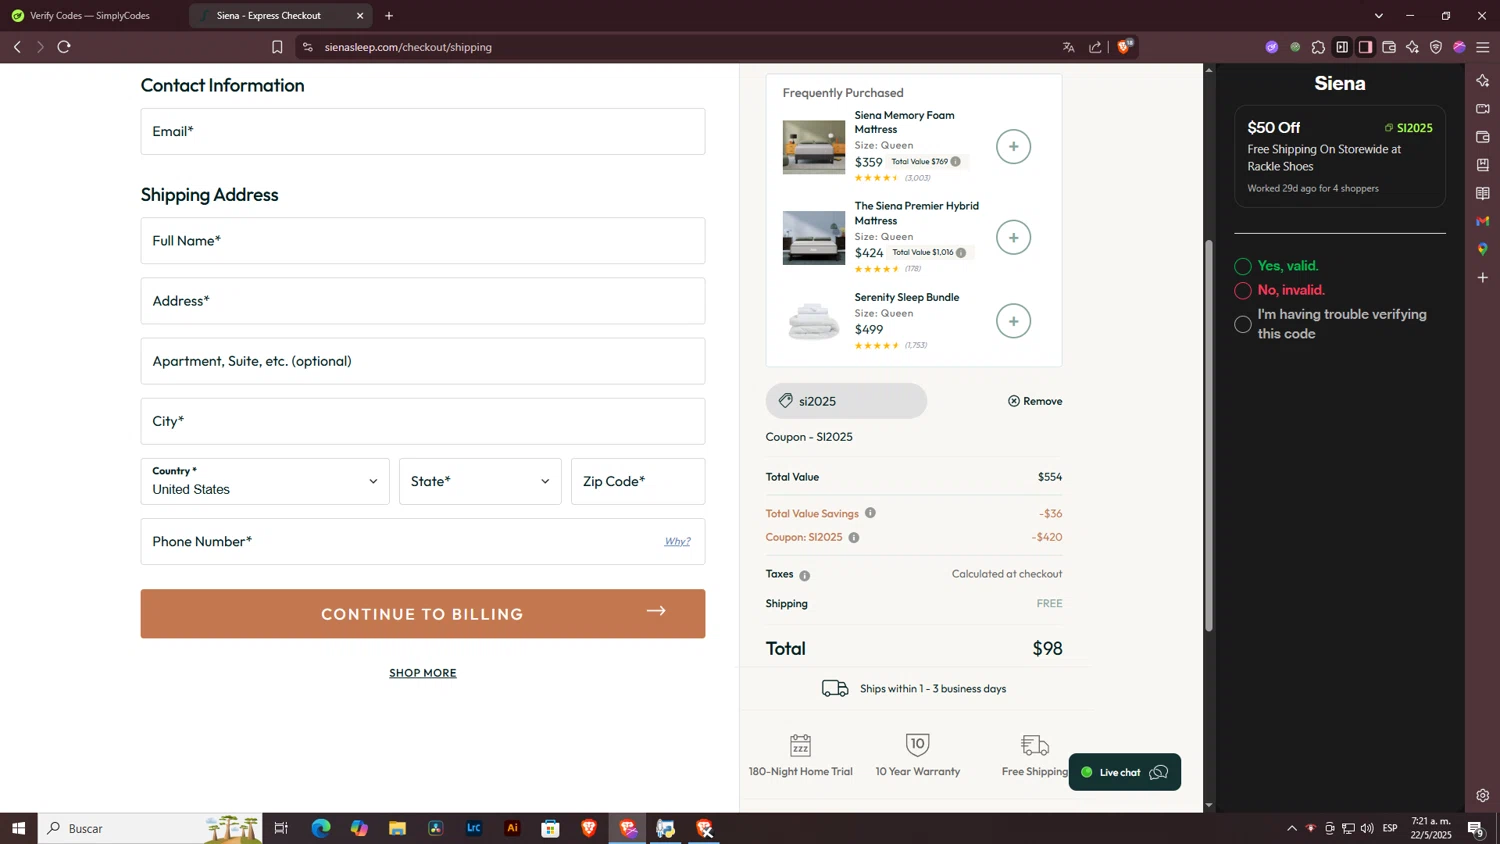This screenshot has width=1500, height=844.
Task: Focus the Full Name input field
Action: pos(423,241)
